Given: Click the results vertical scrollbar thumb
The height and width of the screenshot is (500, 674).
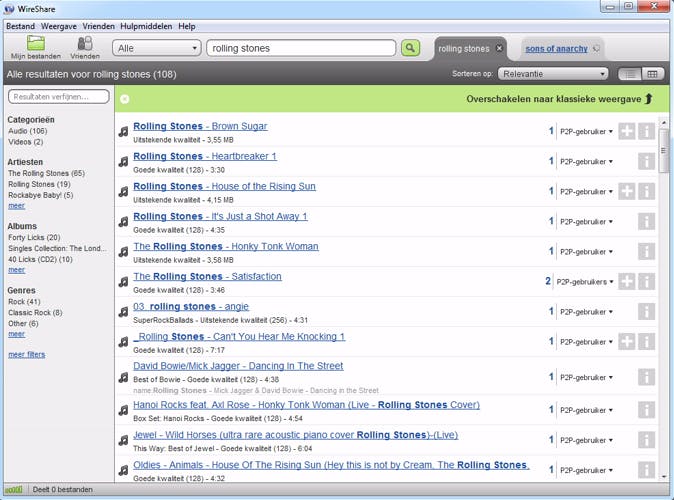Looking at the screenshot, I should tap(664, 150).
